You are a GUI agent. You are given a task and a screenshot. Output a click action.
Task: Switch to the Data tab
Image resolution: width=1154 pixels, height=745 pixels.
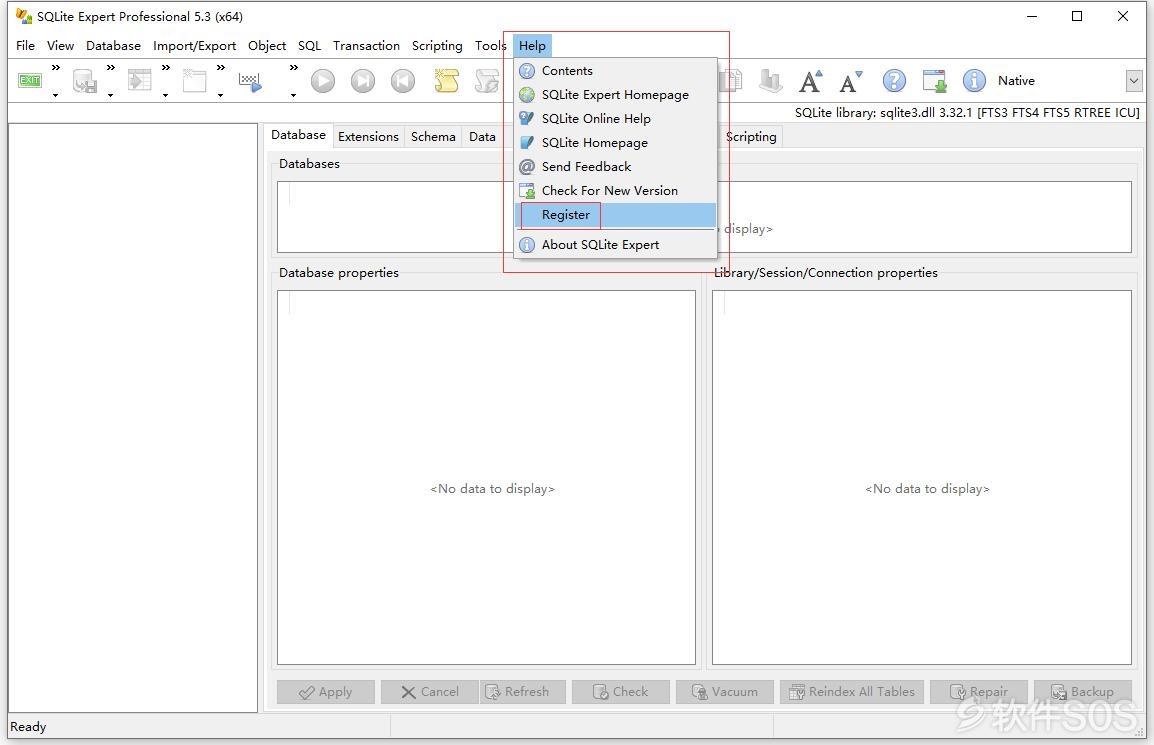(482, 136)
